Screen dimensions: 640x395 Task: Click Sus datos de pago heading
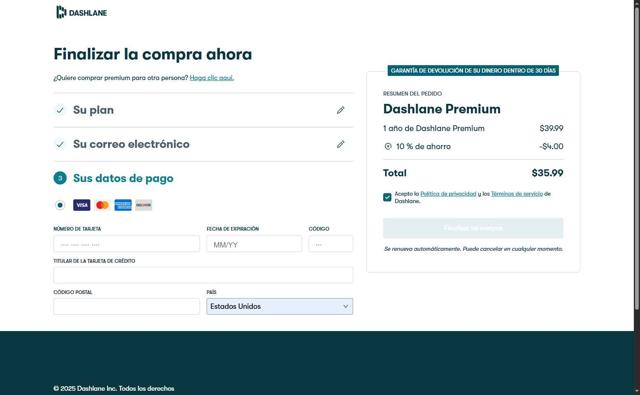[x=123, y=178]
